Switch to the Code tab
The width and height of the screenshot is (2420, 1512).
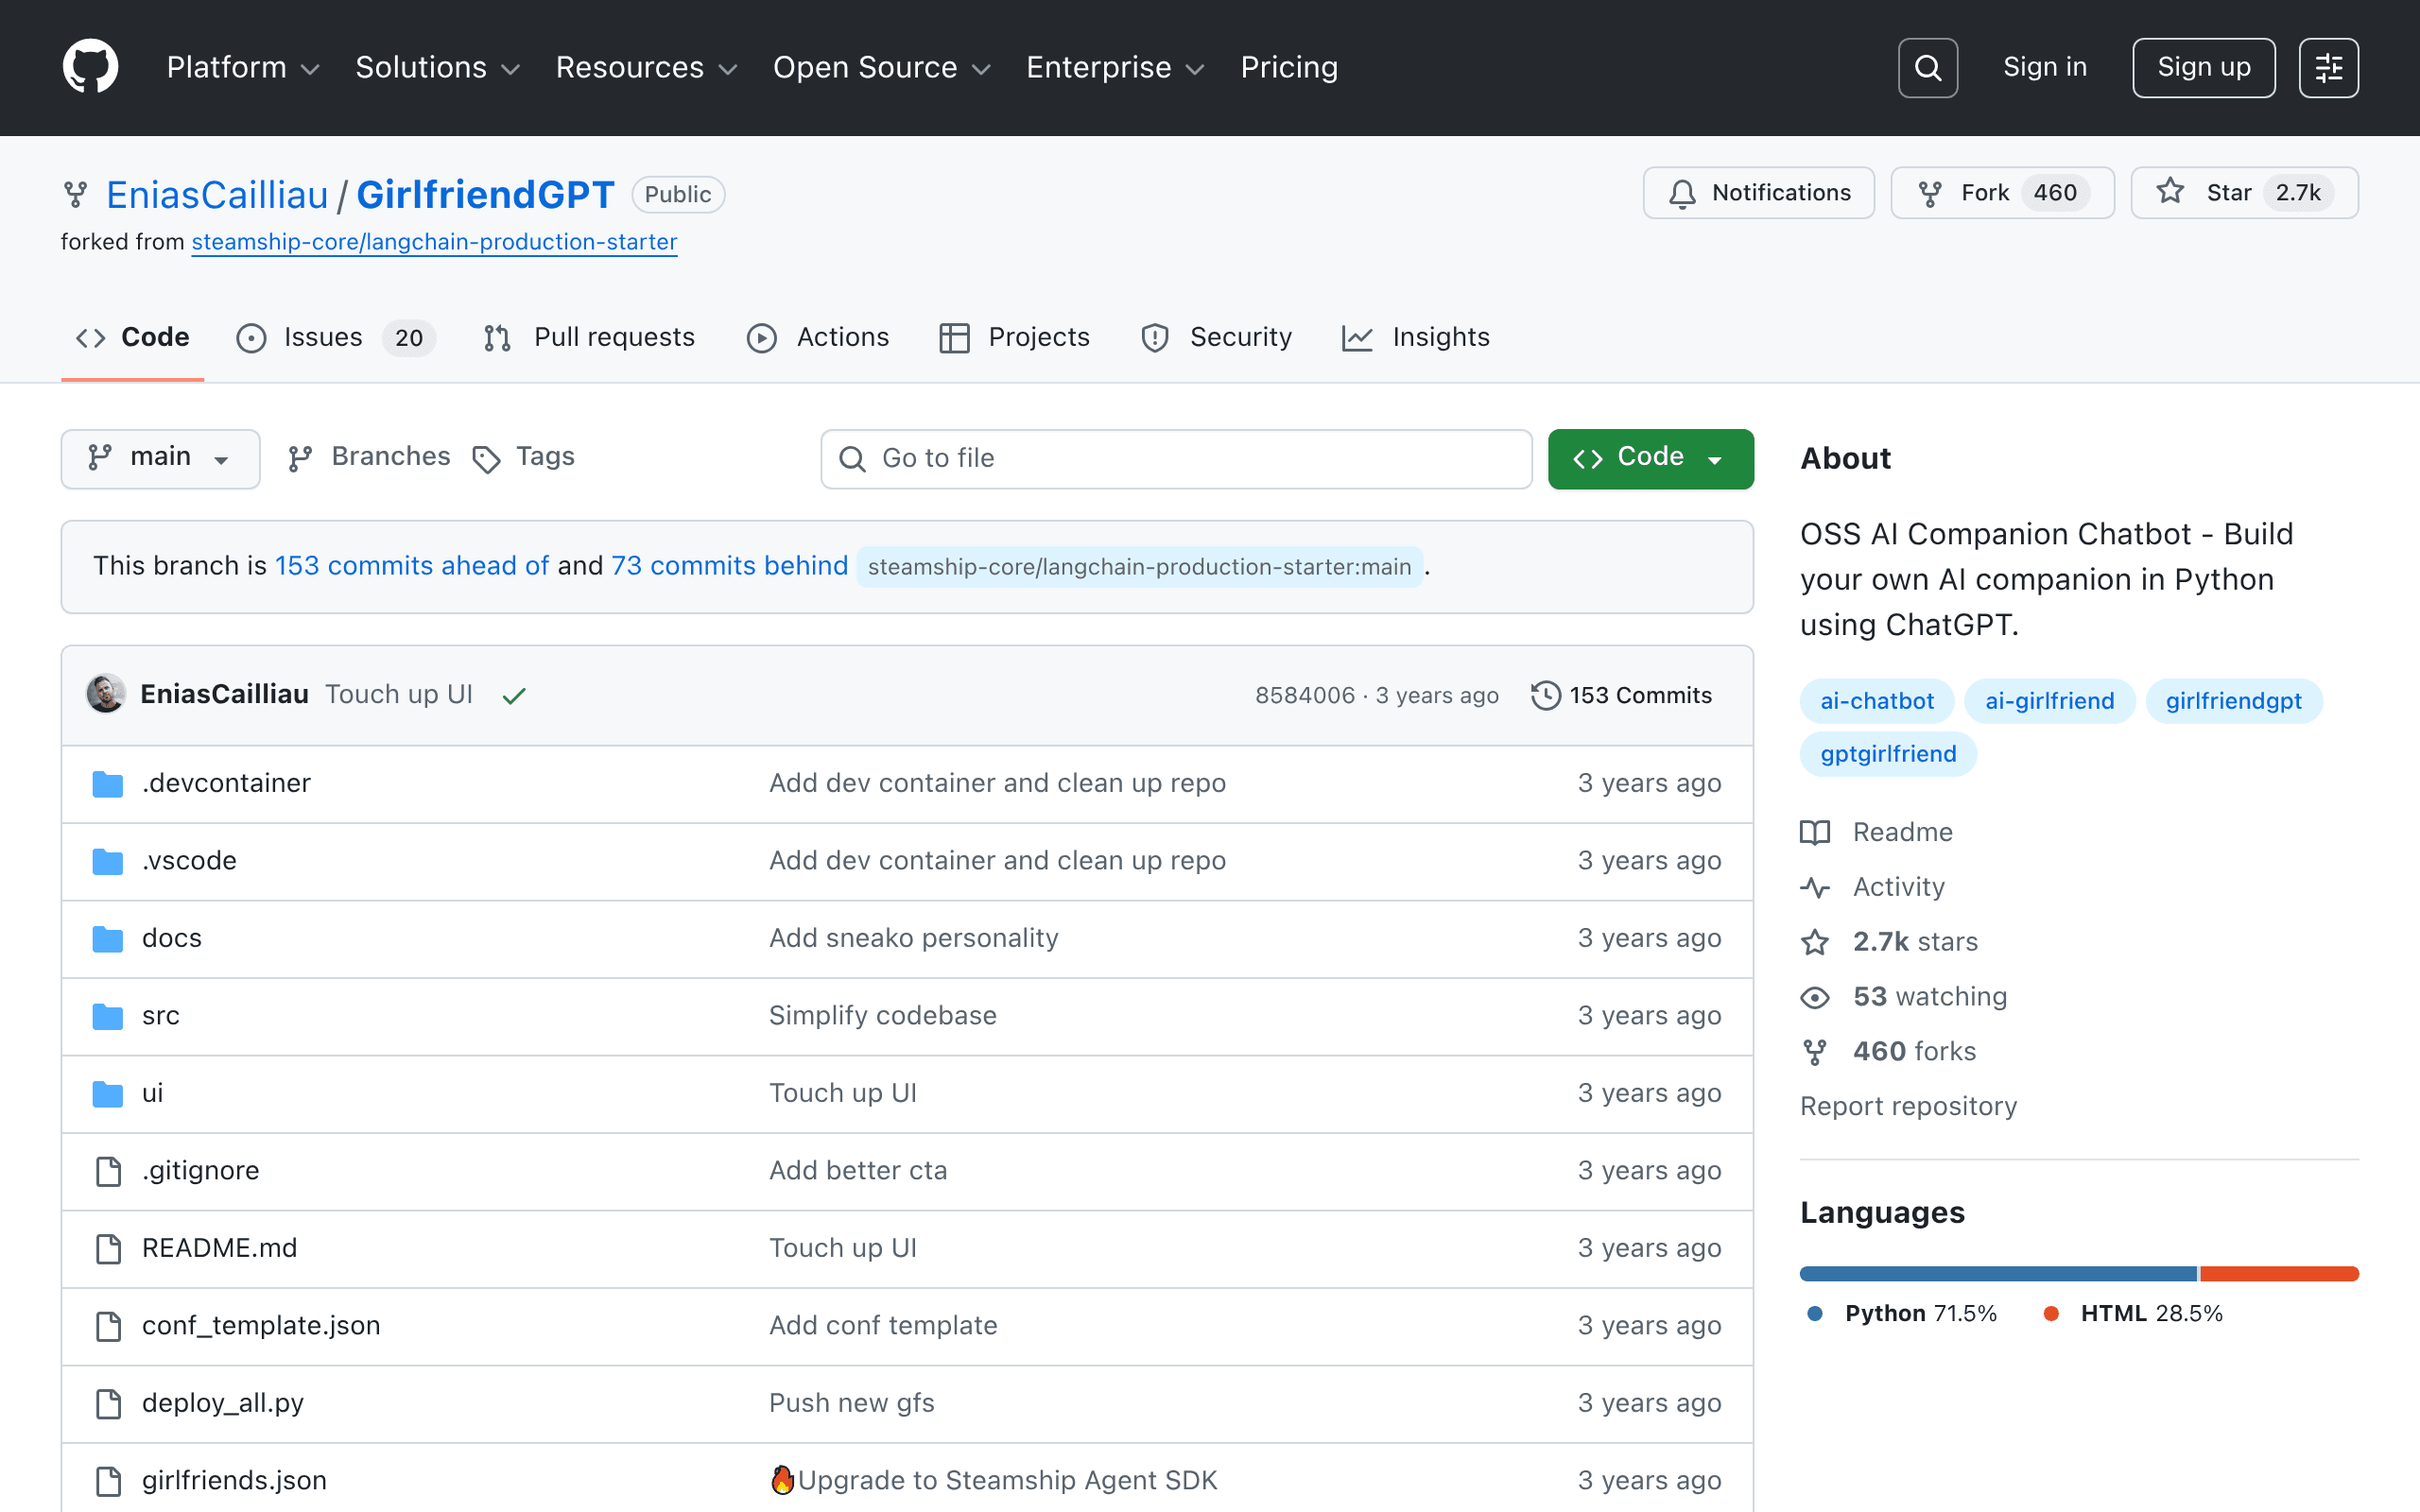click(x=133, y=337)
